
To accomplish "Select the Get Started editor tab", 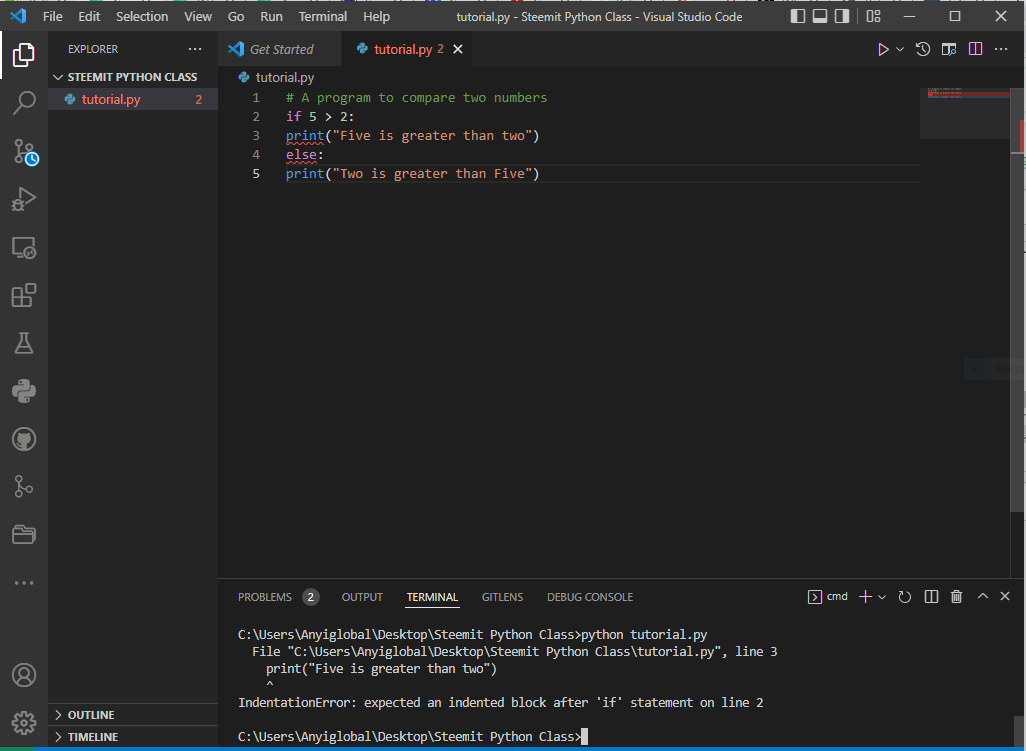I will pos(281,49).
